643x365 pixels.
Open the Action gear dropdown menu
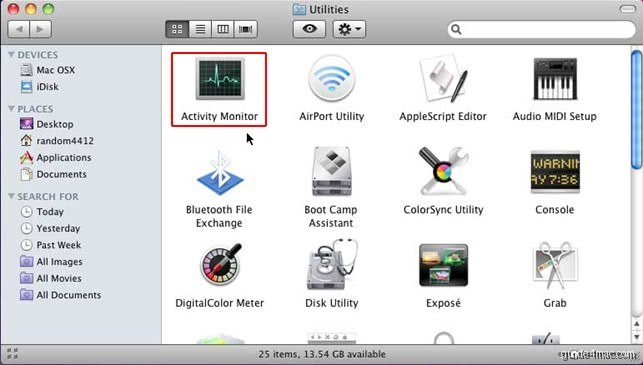tap(349, 29)
